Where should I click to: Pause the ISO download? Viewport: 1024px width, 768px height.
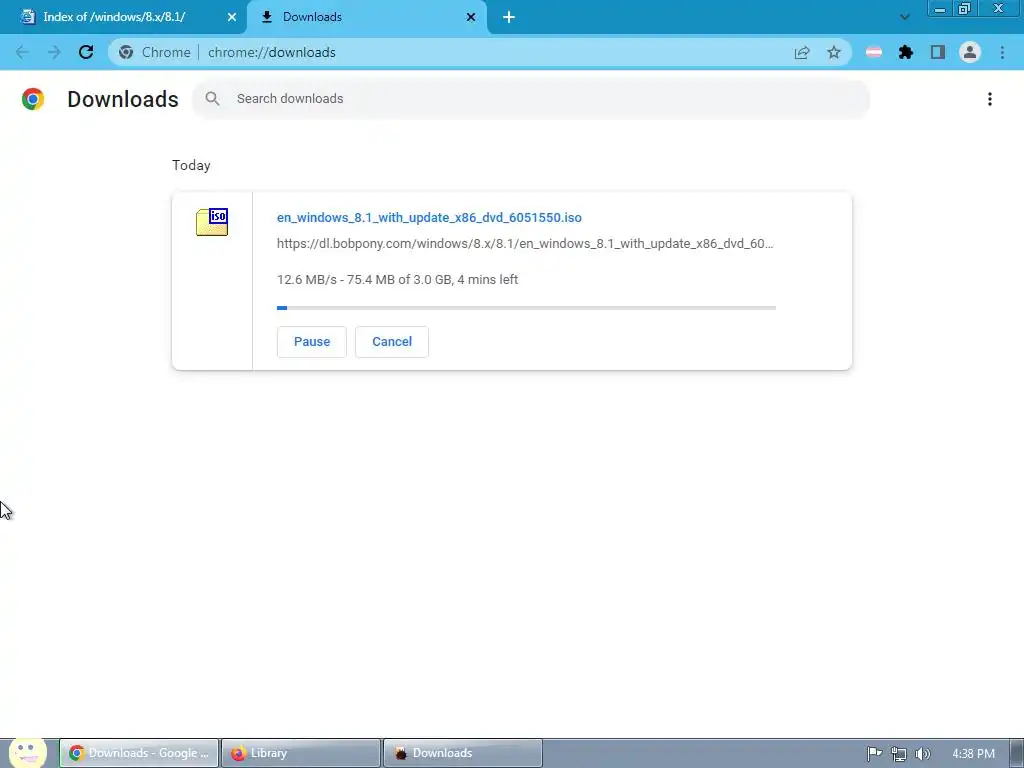tap(312, 342)
